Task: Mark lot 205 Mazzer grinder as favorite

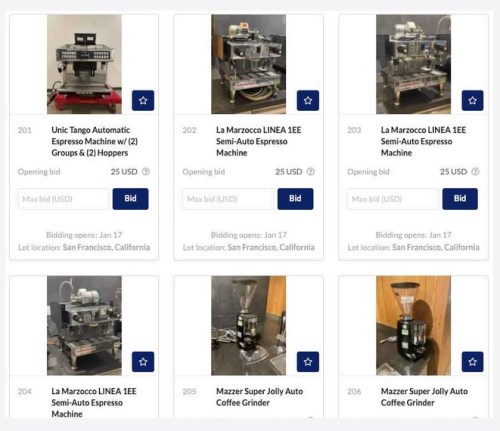Action: pos(308,362)
